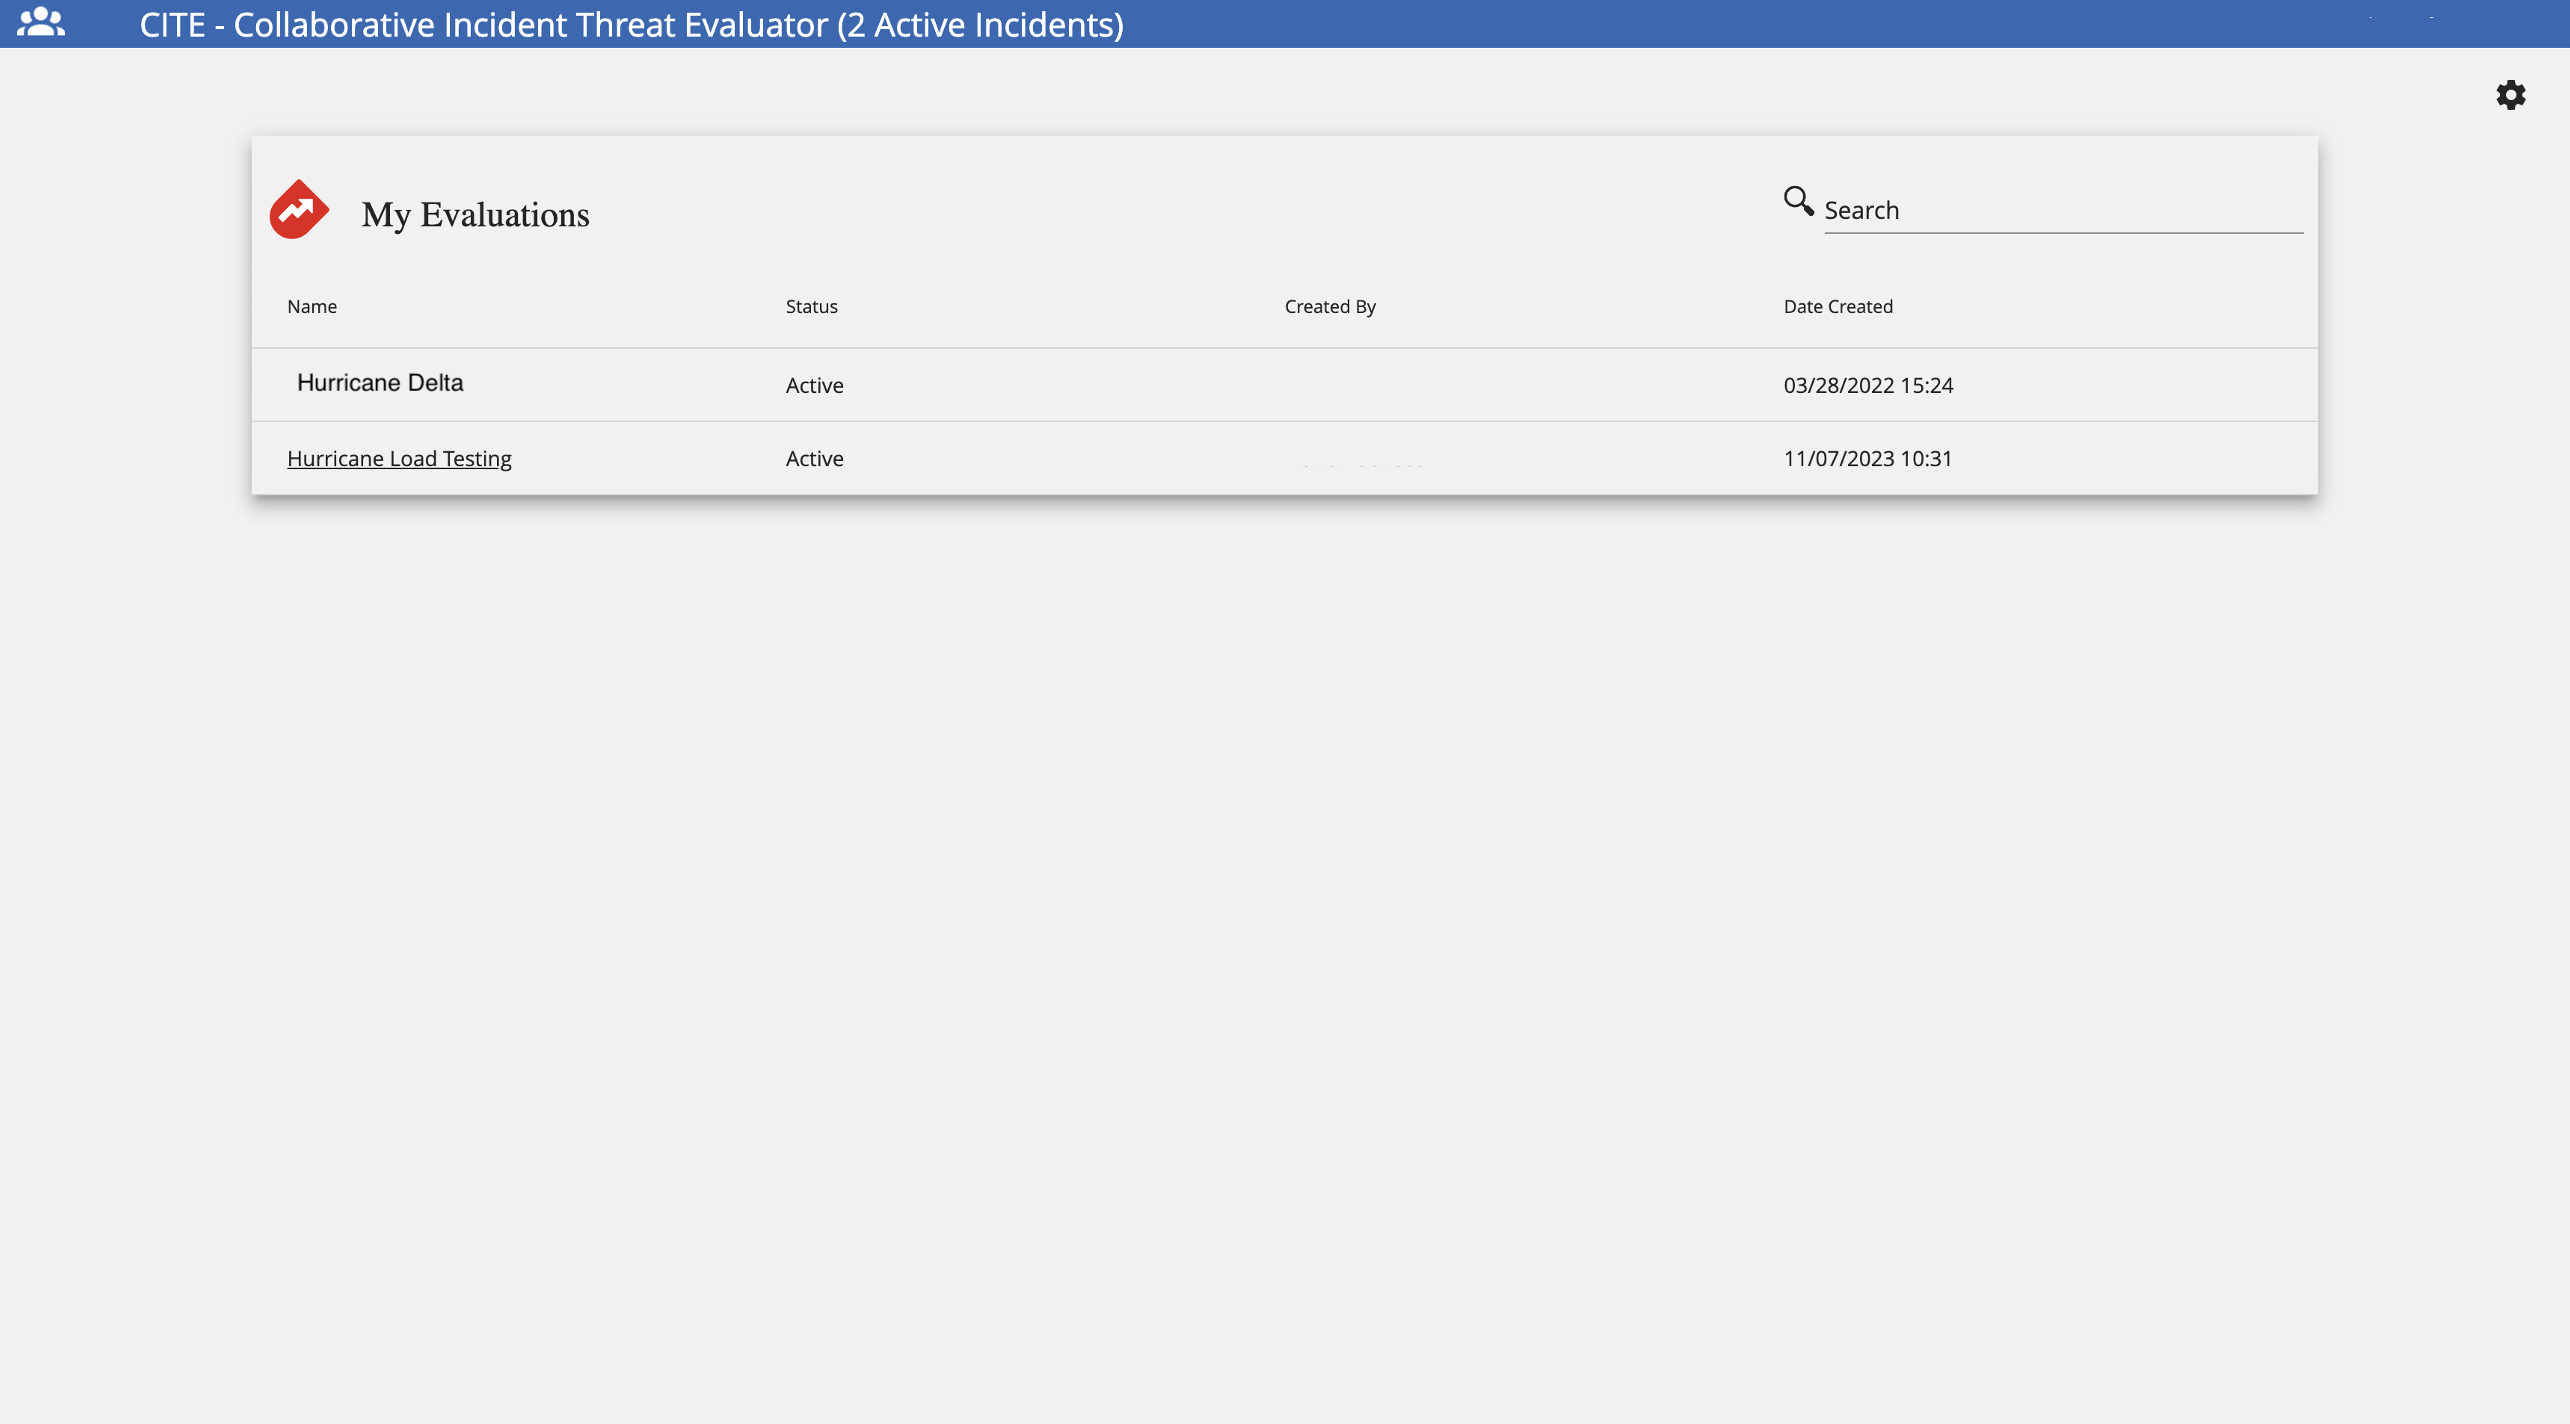Click Active status of Hurricane Load Testing
The width and height of the screenshot is (2570, 1424).
pos(814,459)
